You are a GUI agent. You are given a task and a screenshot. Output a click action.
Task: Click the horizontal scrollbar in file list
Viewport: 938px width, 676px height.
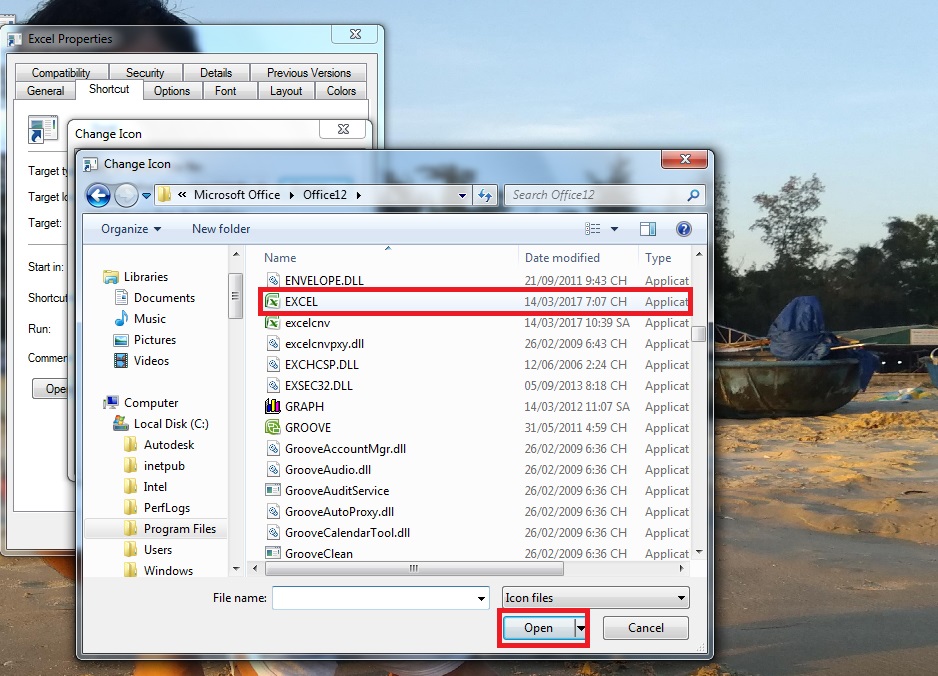coord(415,568)
